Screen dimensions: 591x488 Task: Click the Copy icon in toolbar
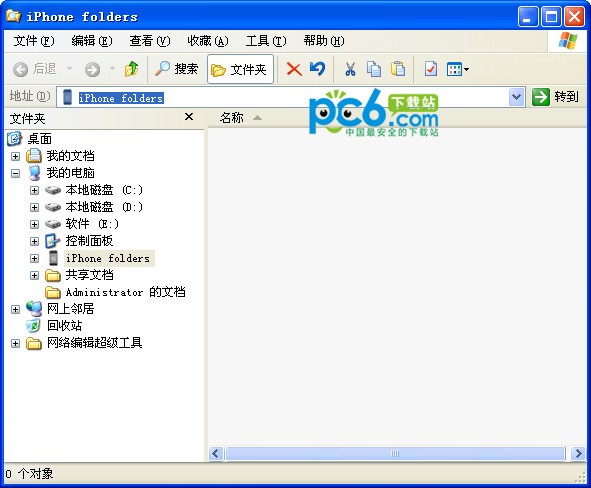(x=374, y=69)
